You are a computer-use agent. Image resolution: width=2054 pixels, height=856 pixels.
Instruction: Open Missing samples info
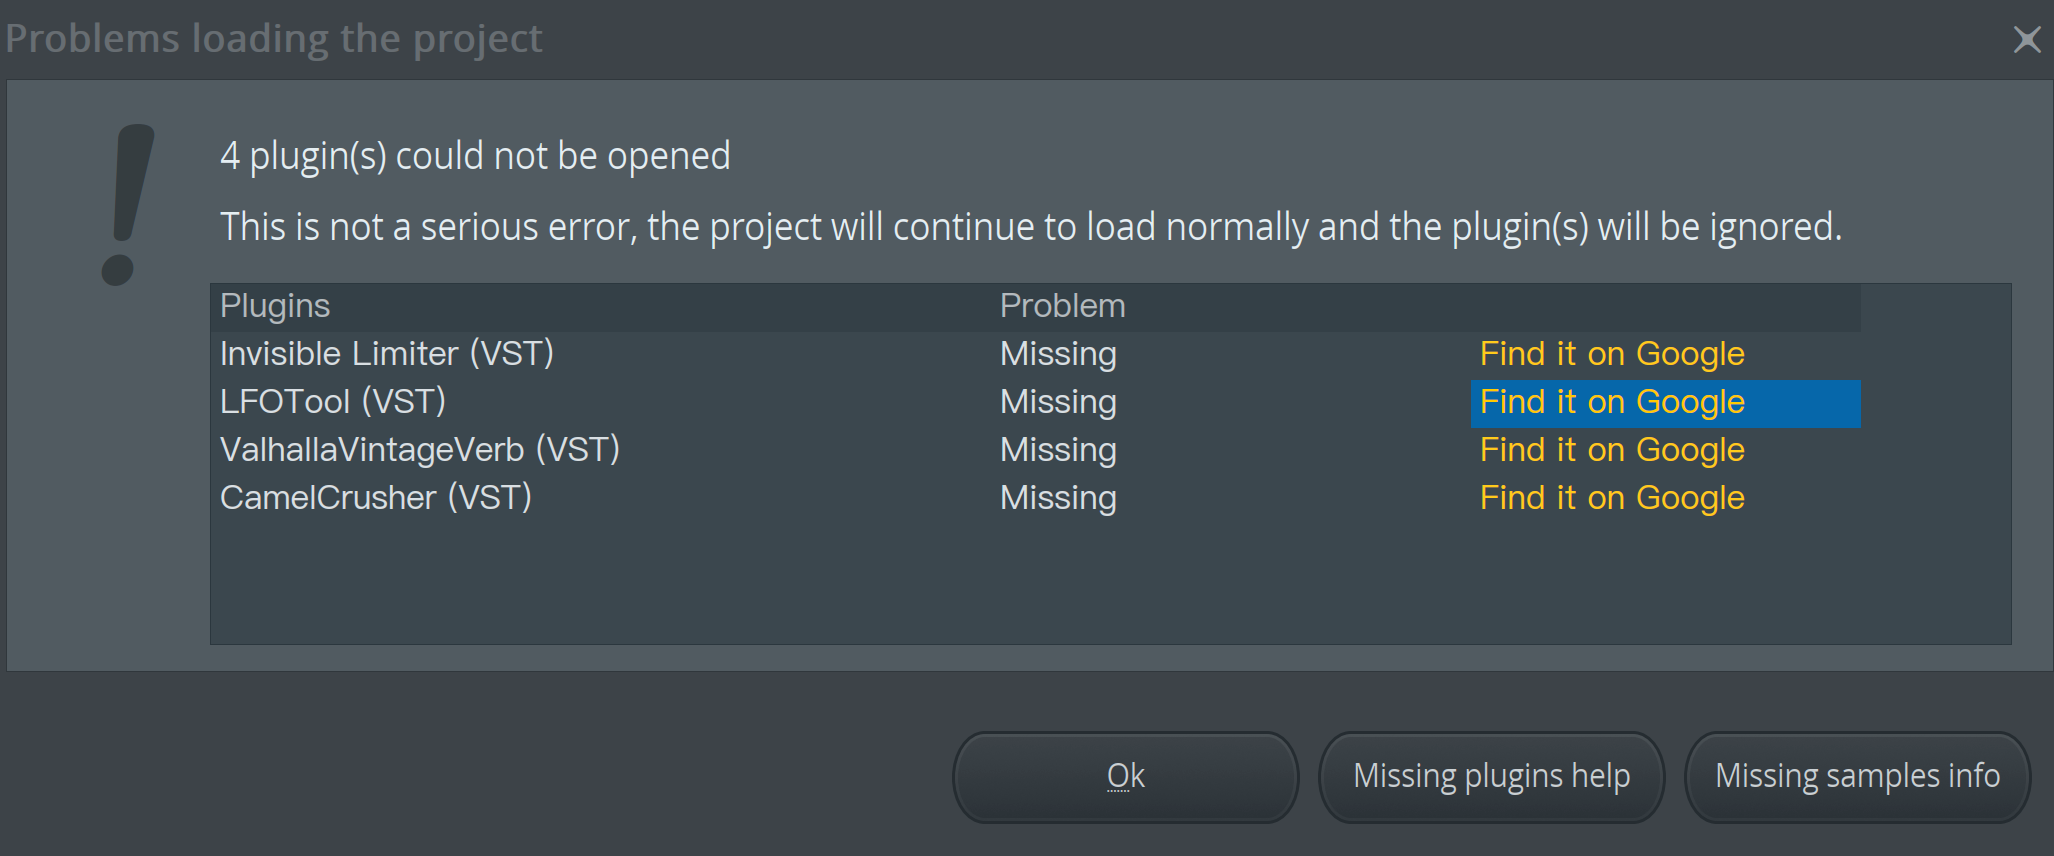click(1857, 777)
